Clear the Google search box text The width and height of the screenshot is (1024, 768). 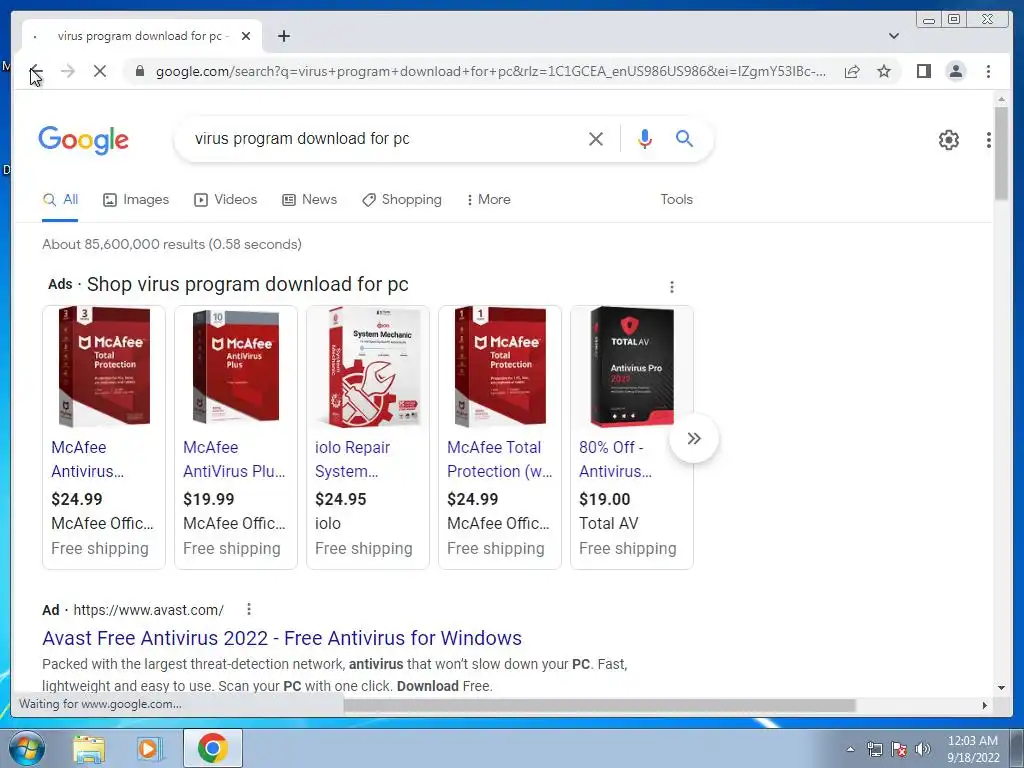pos(596,138)
